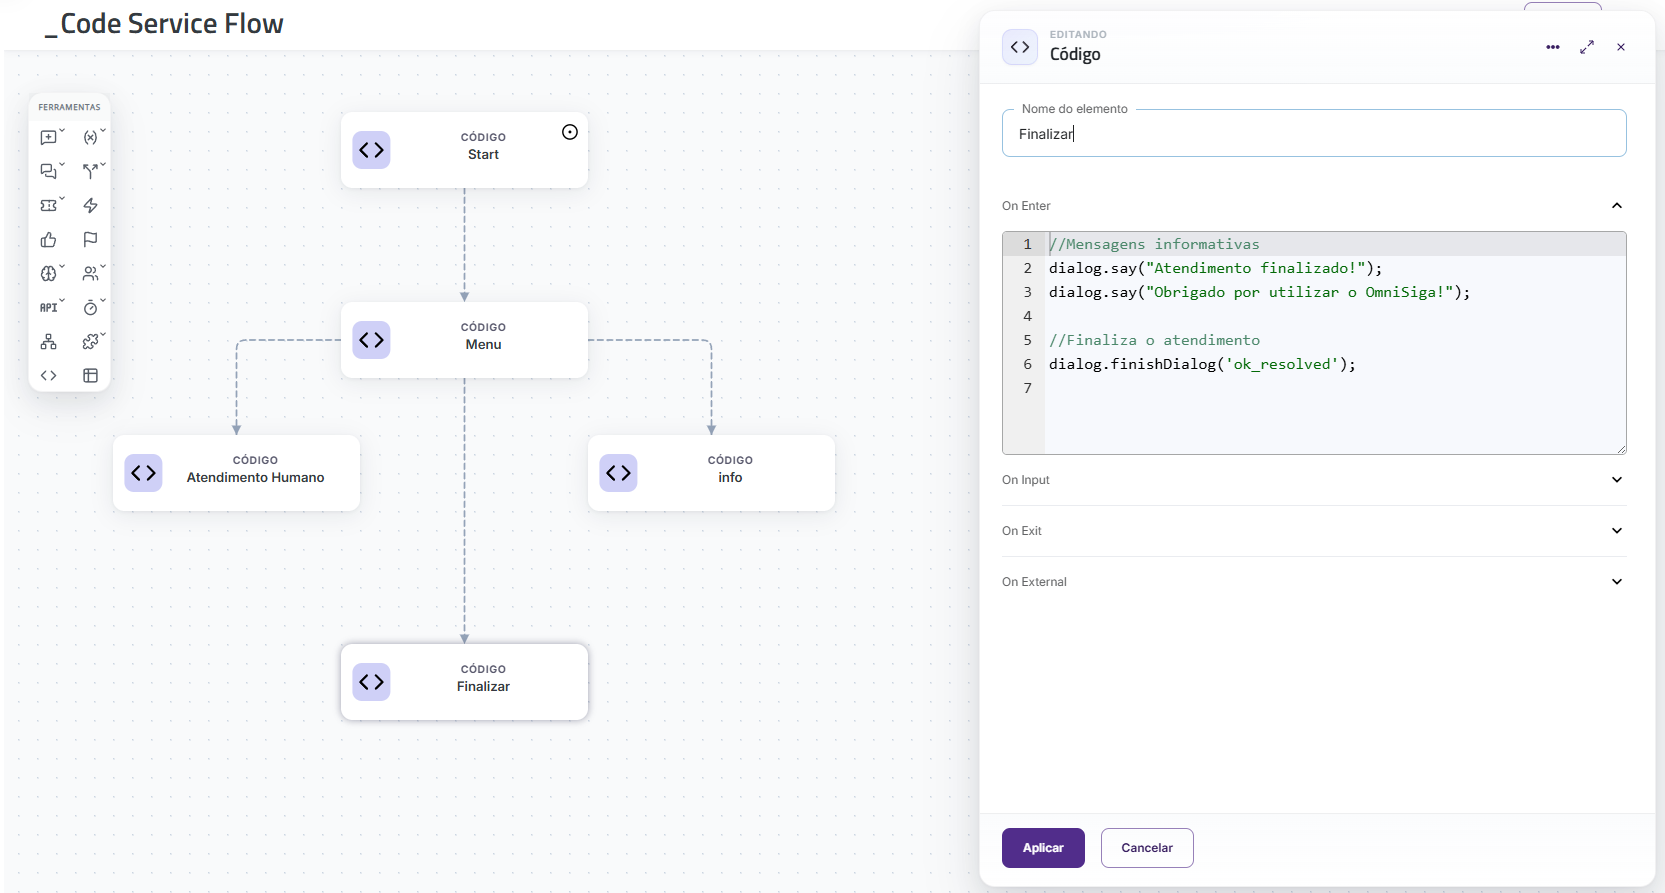Screen dimensions: 1665x893
Task: Select the code brackets tool in Ferramentas
Action: (x=49, y=375)
